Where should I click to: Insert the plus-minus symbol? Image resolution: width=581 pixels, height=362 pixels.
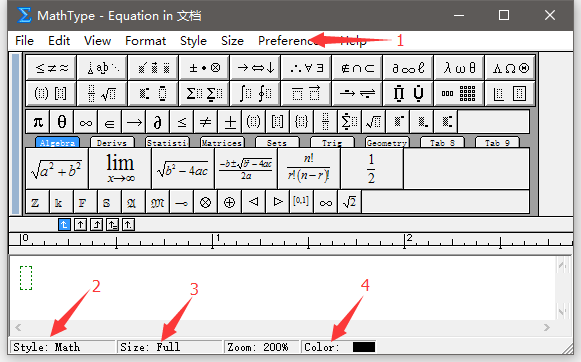(x=229, y=122)
